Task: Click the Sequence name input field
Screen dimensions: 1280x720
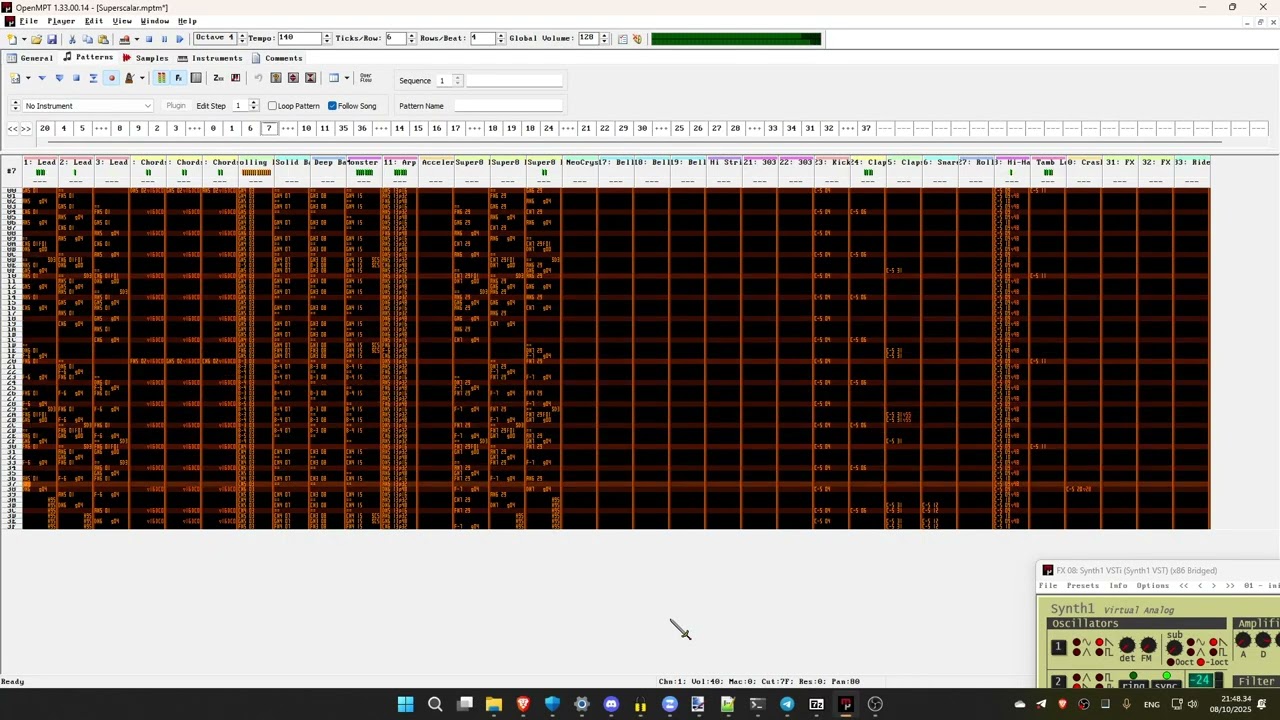Action: 515,80
